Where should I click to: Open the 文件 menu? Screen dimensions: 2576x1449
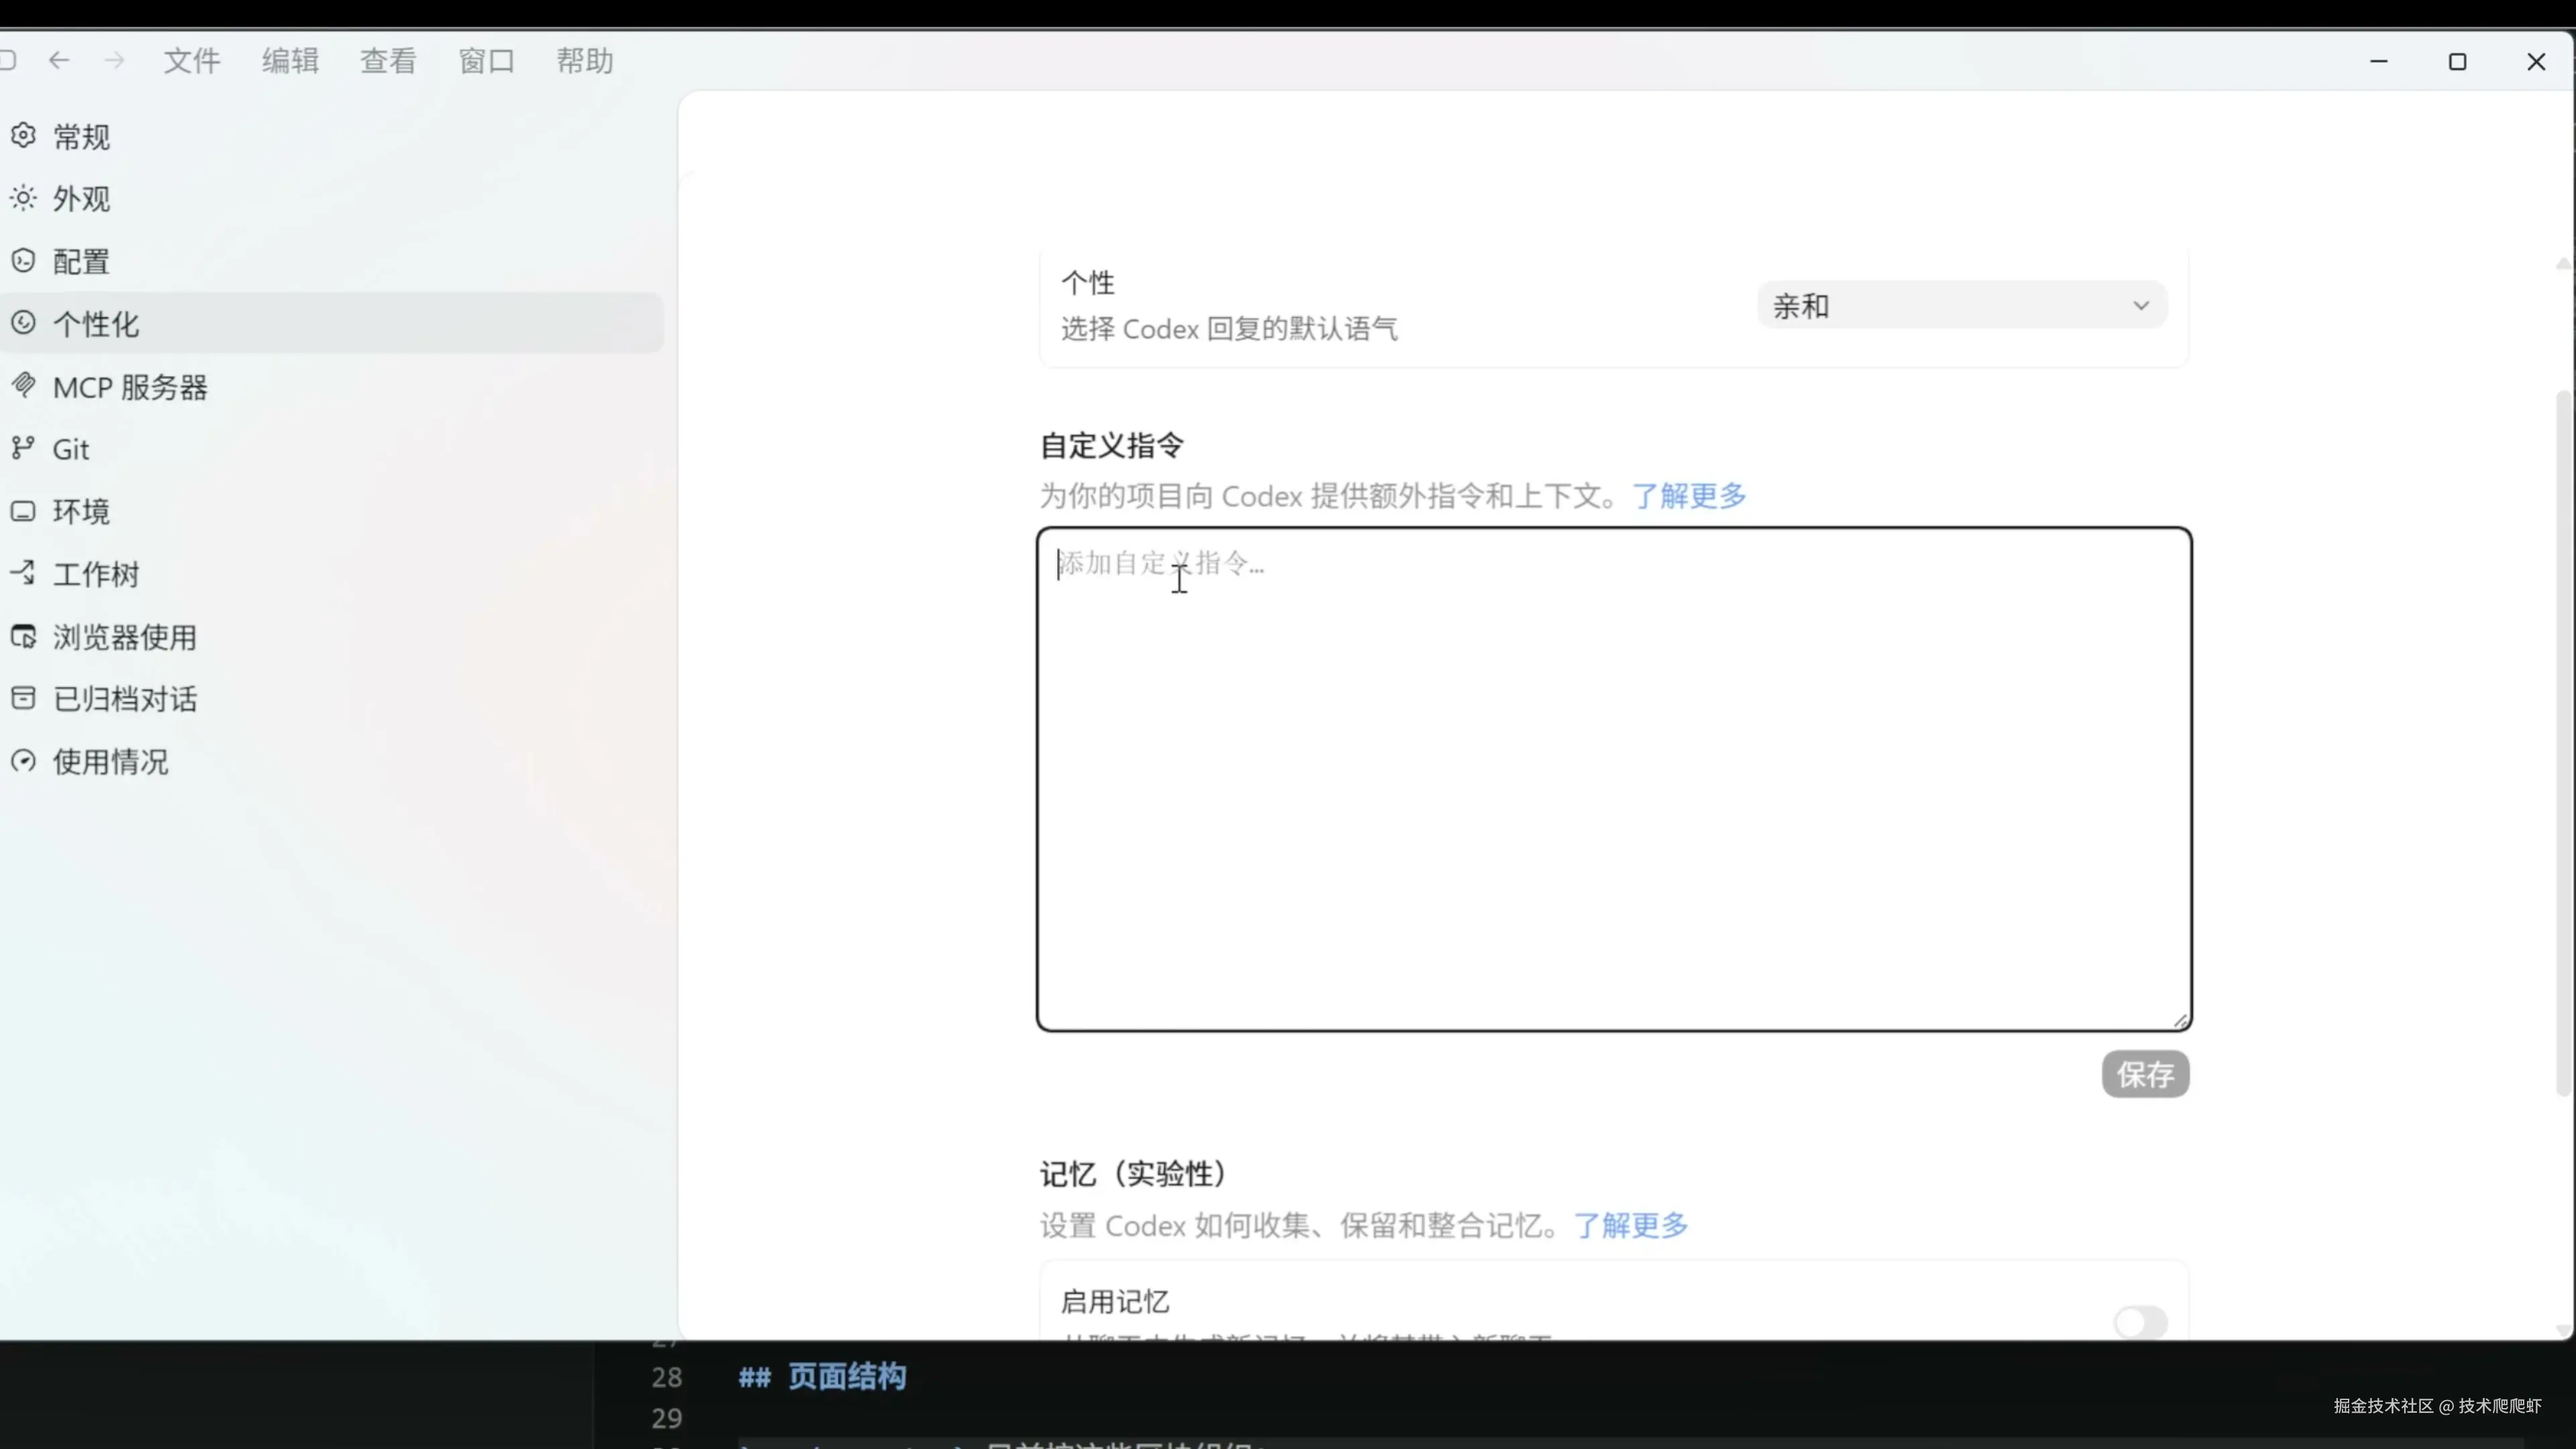[191, 61]
